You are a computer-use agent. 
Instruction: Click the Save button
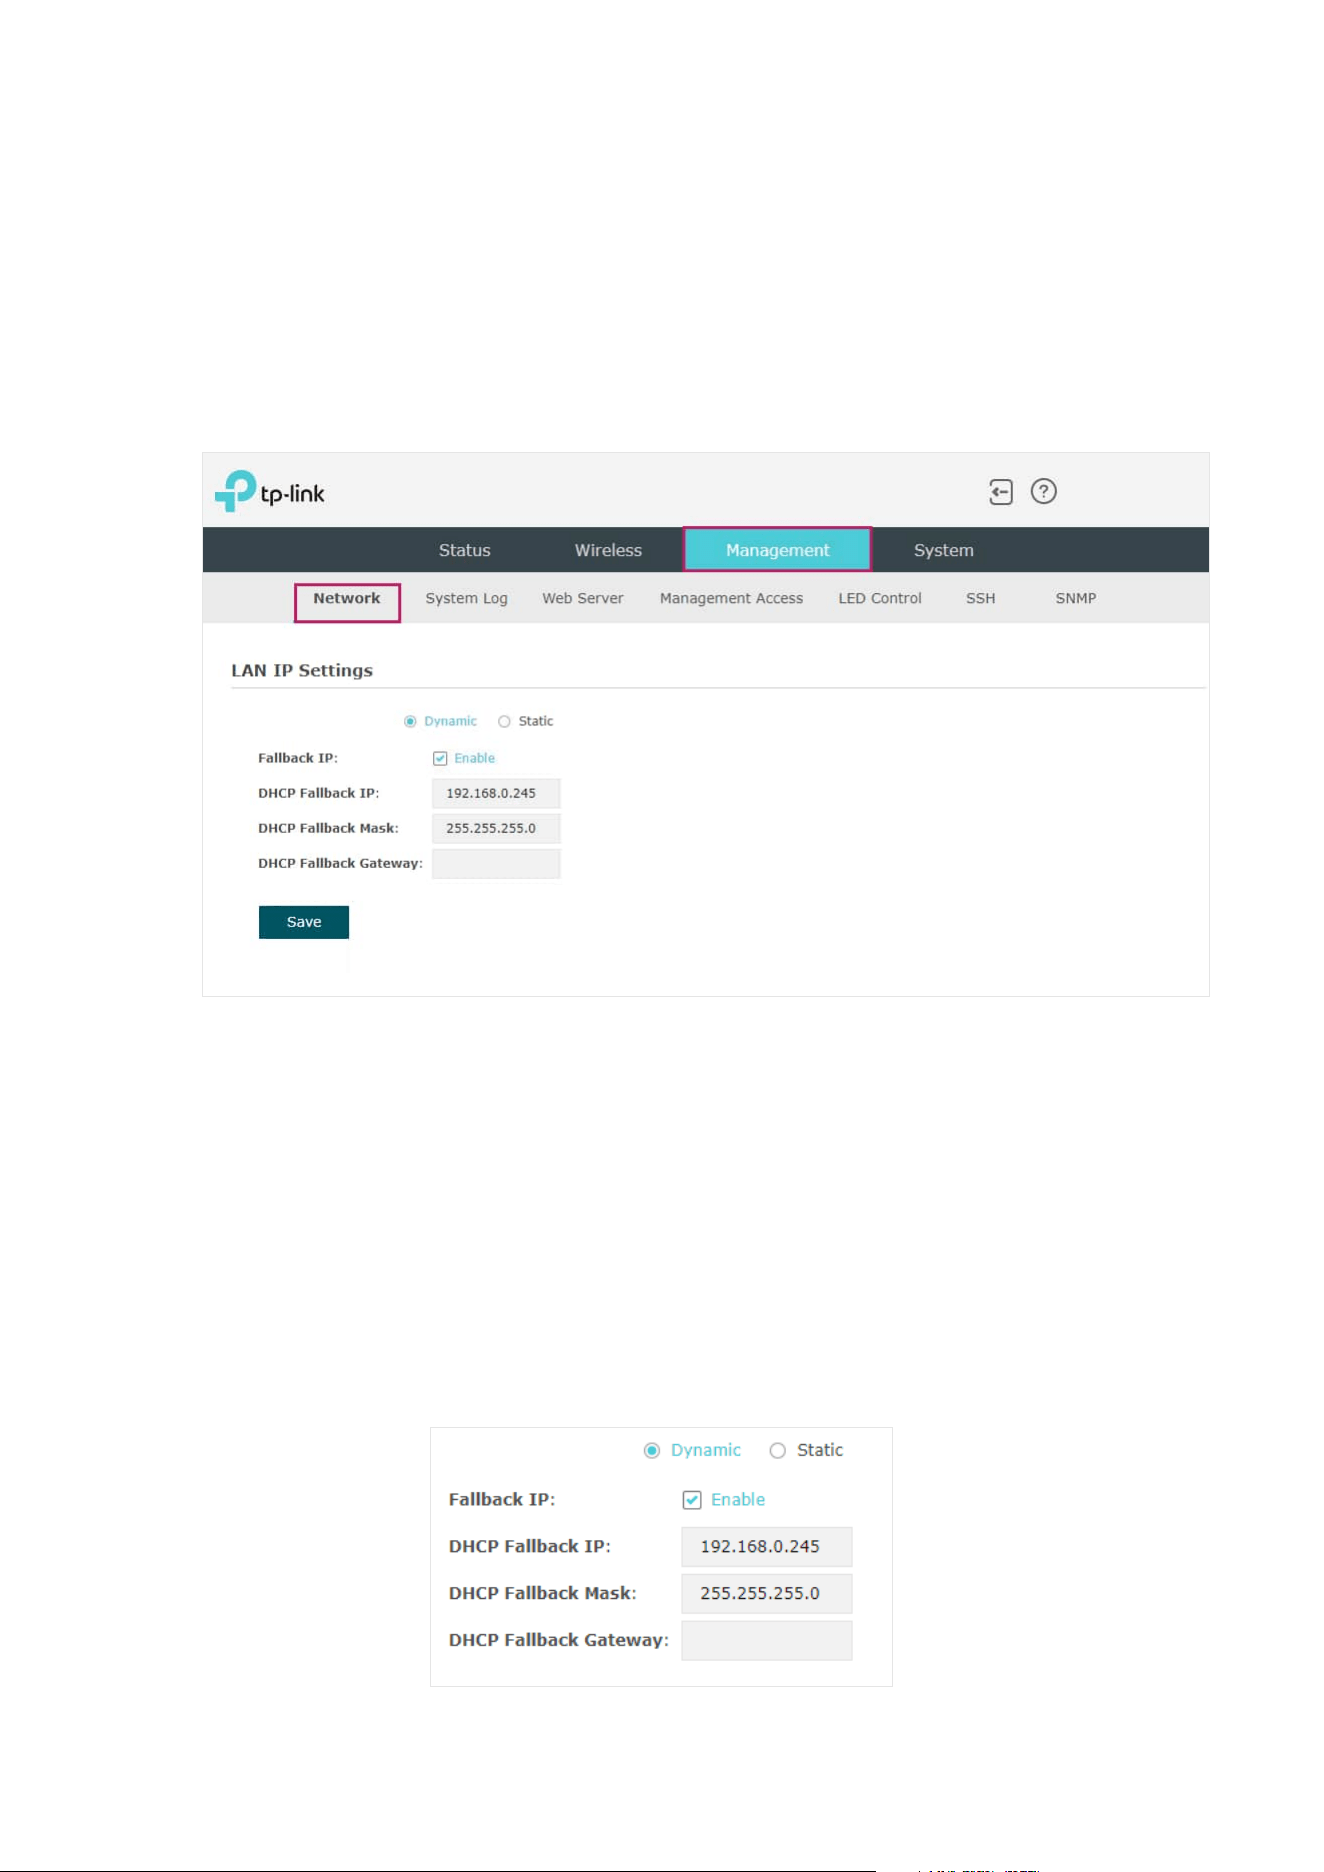[x=304, y=922]
